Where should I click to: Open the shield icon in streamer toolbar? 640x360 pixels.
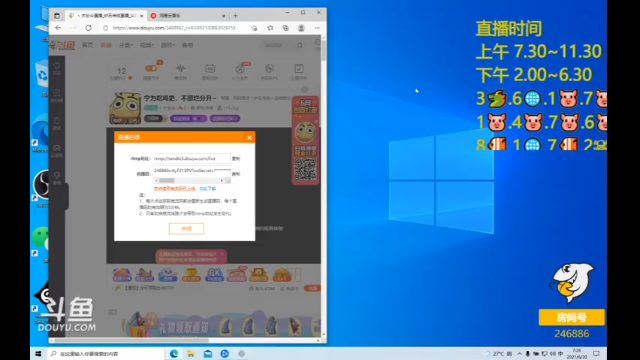[269, 69]
